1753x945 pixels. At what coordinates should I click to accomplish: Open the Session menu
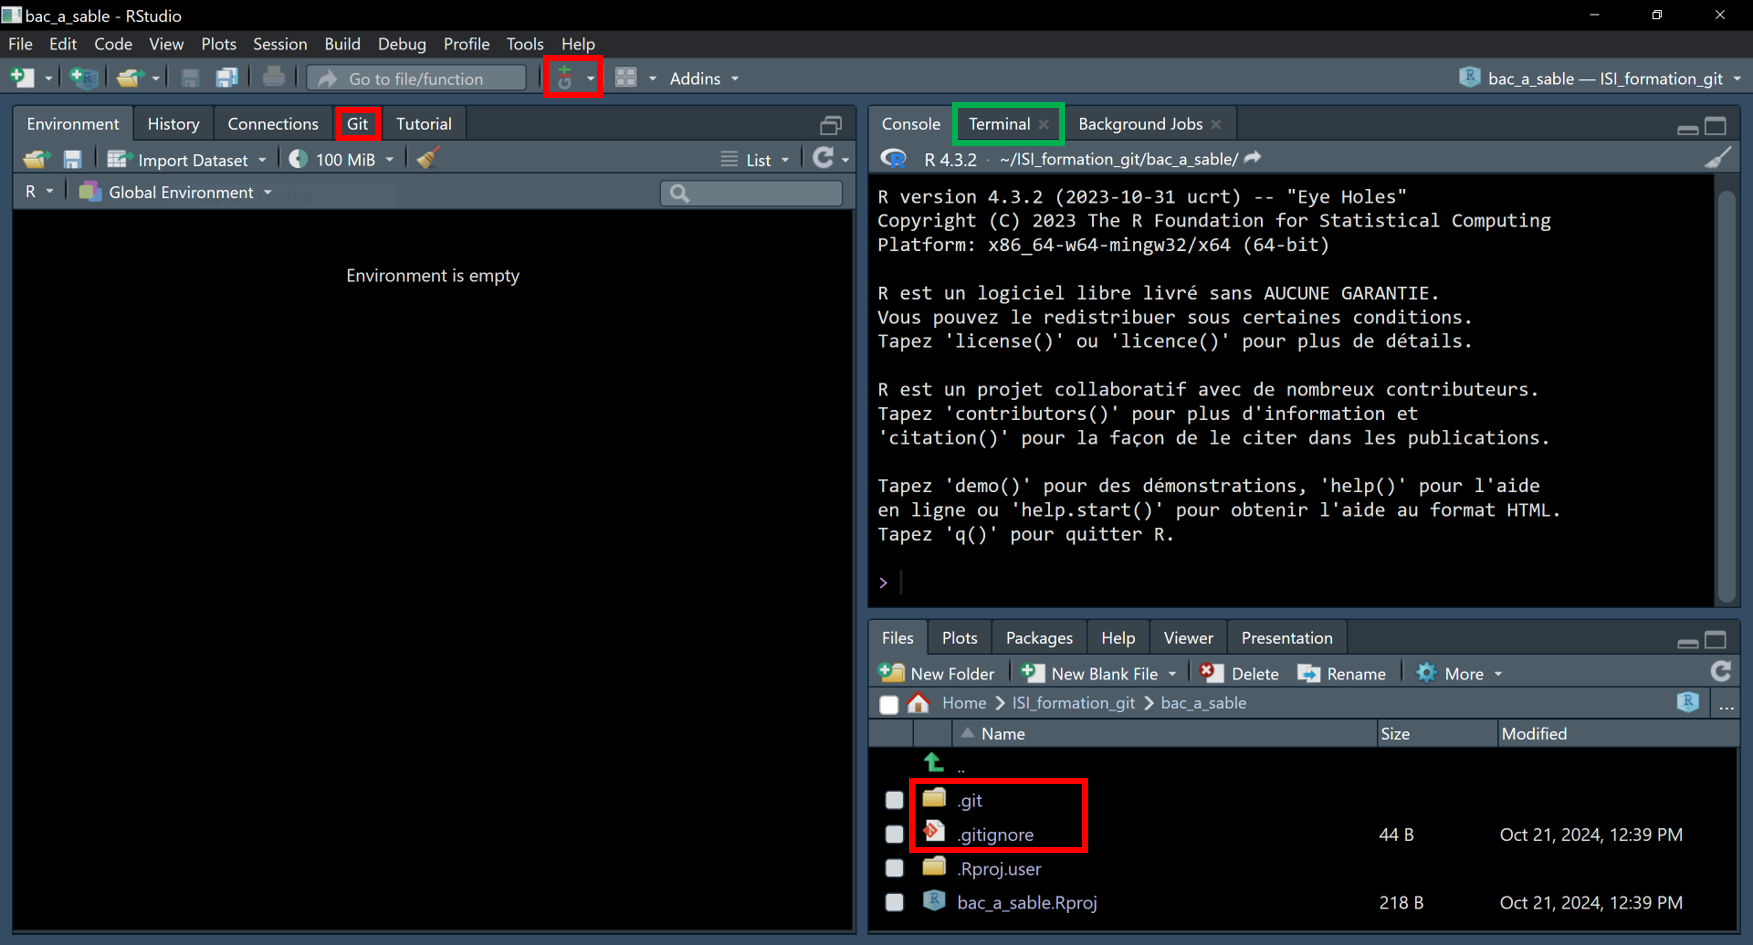coord(279,44)
